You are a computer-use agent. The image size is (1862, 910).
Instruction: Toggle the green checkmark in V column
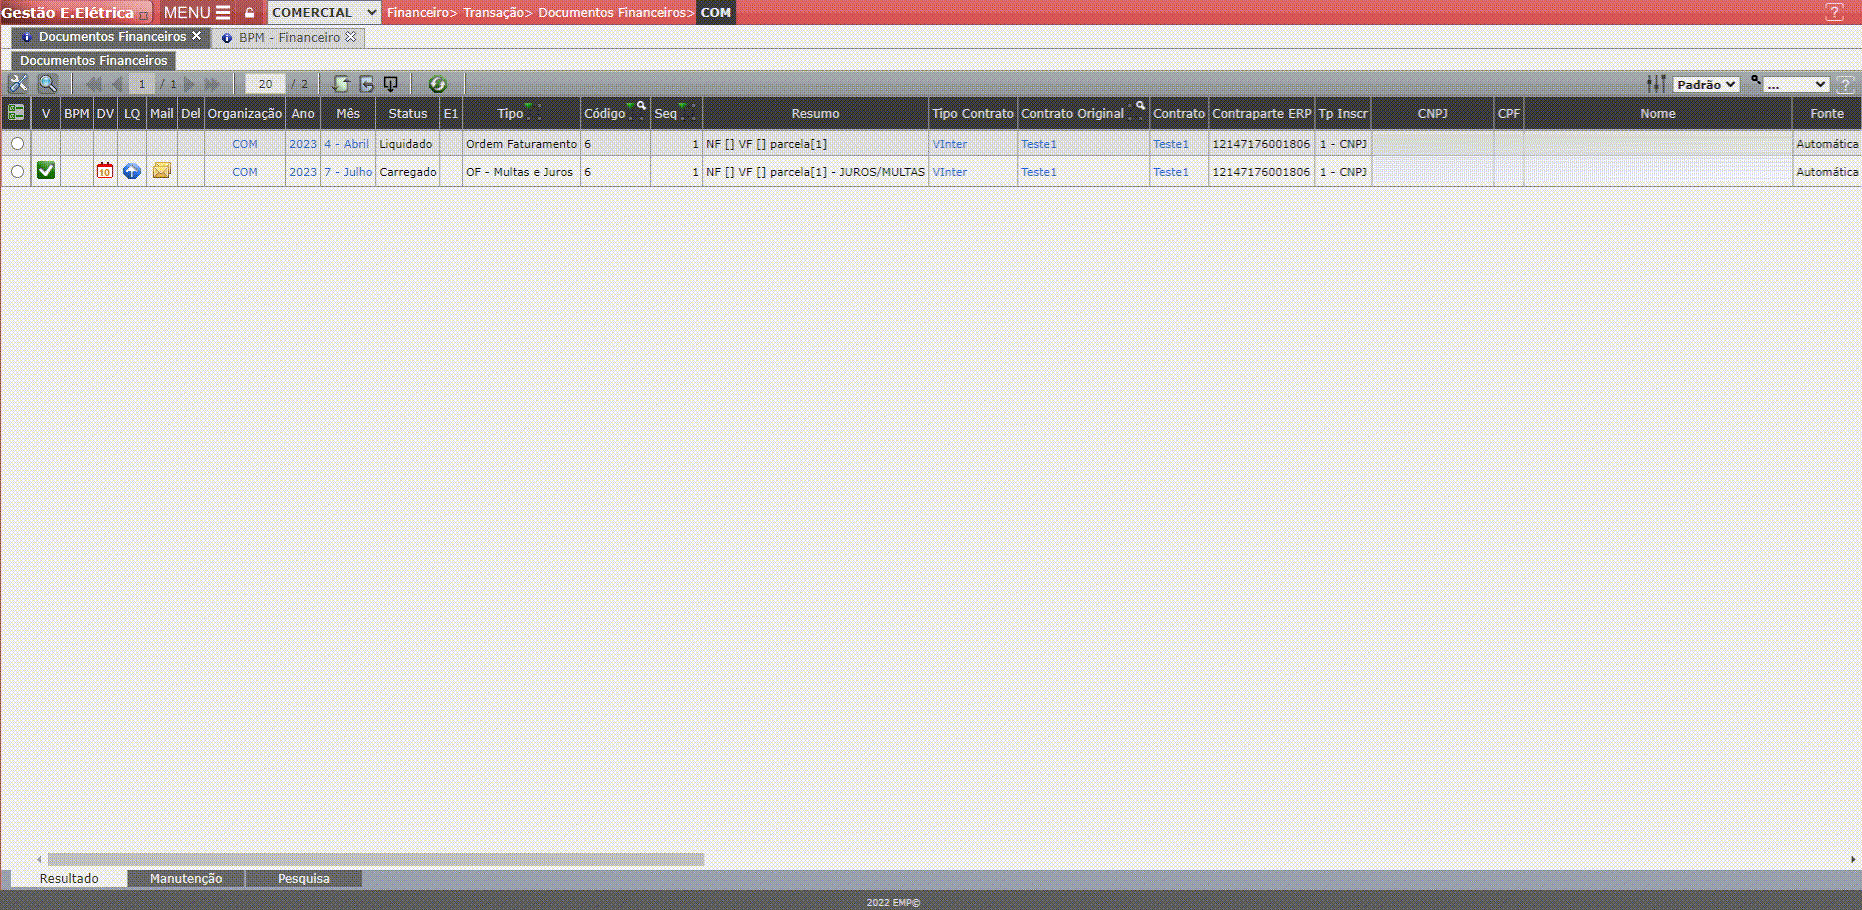click(46, 171)
